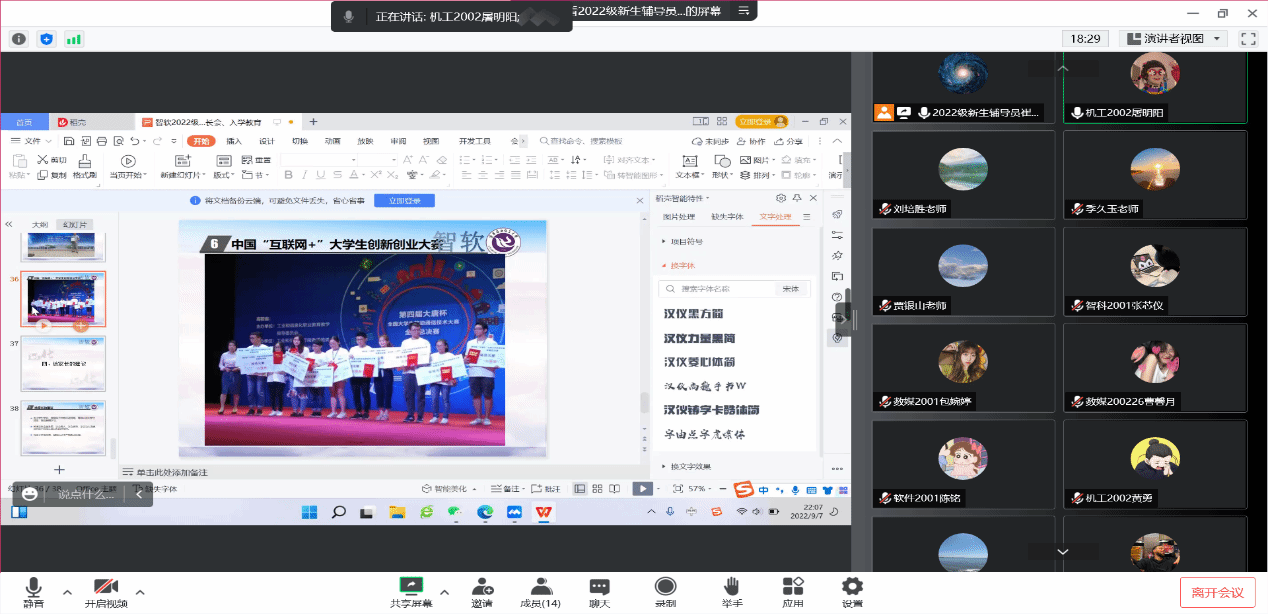Click 格式刷 format painter
1268x614 pixels.
[x=84, y=167]
